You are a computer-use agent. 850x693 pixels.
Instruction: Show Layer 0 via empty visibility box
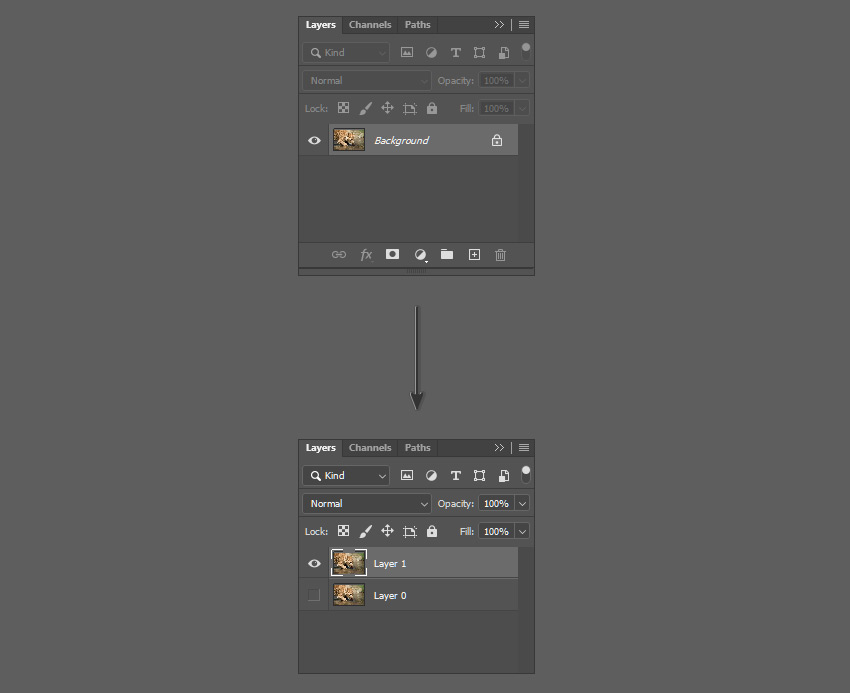314,595
